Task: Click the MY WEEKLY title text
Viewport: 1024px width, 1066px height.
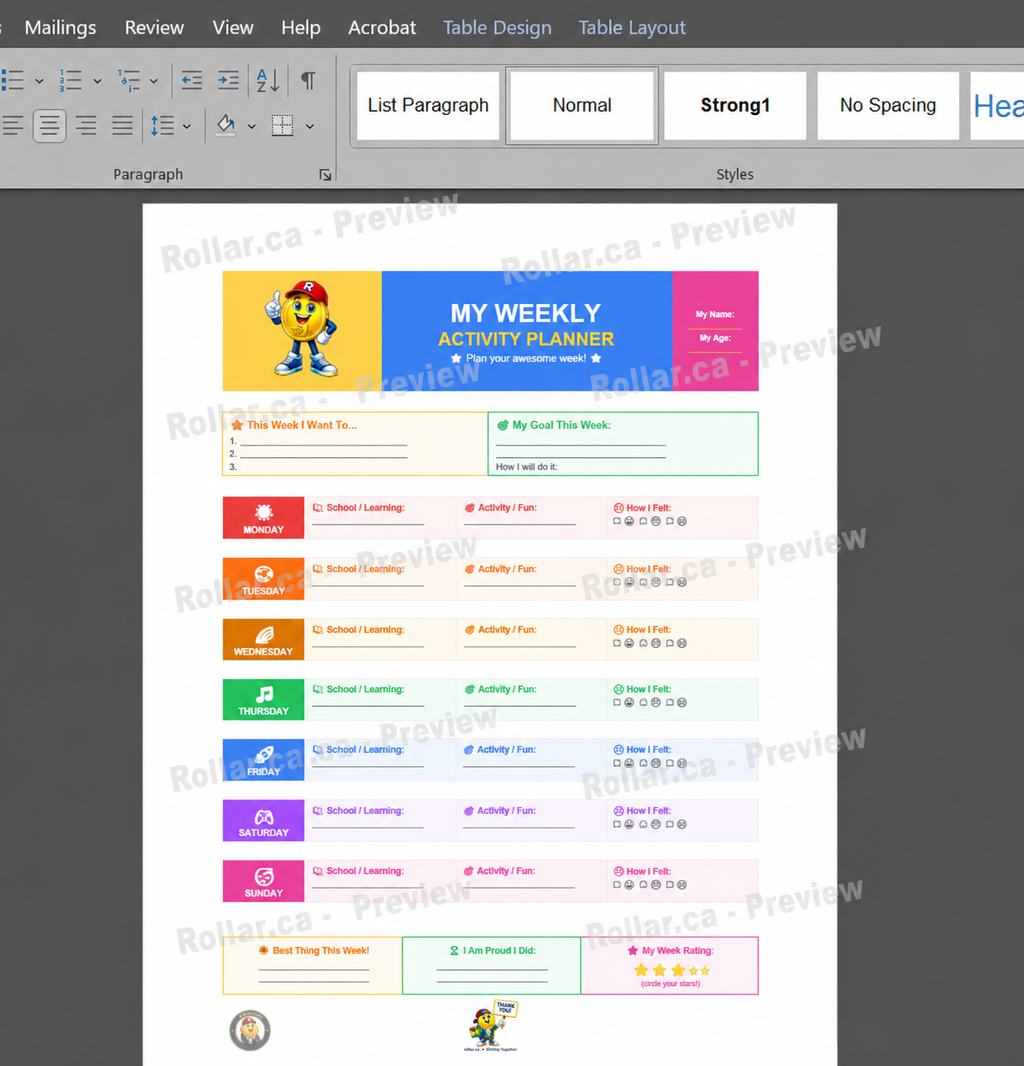Action: 526,313
